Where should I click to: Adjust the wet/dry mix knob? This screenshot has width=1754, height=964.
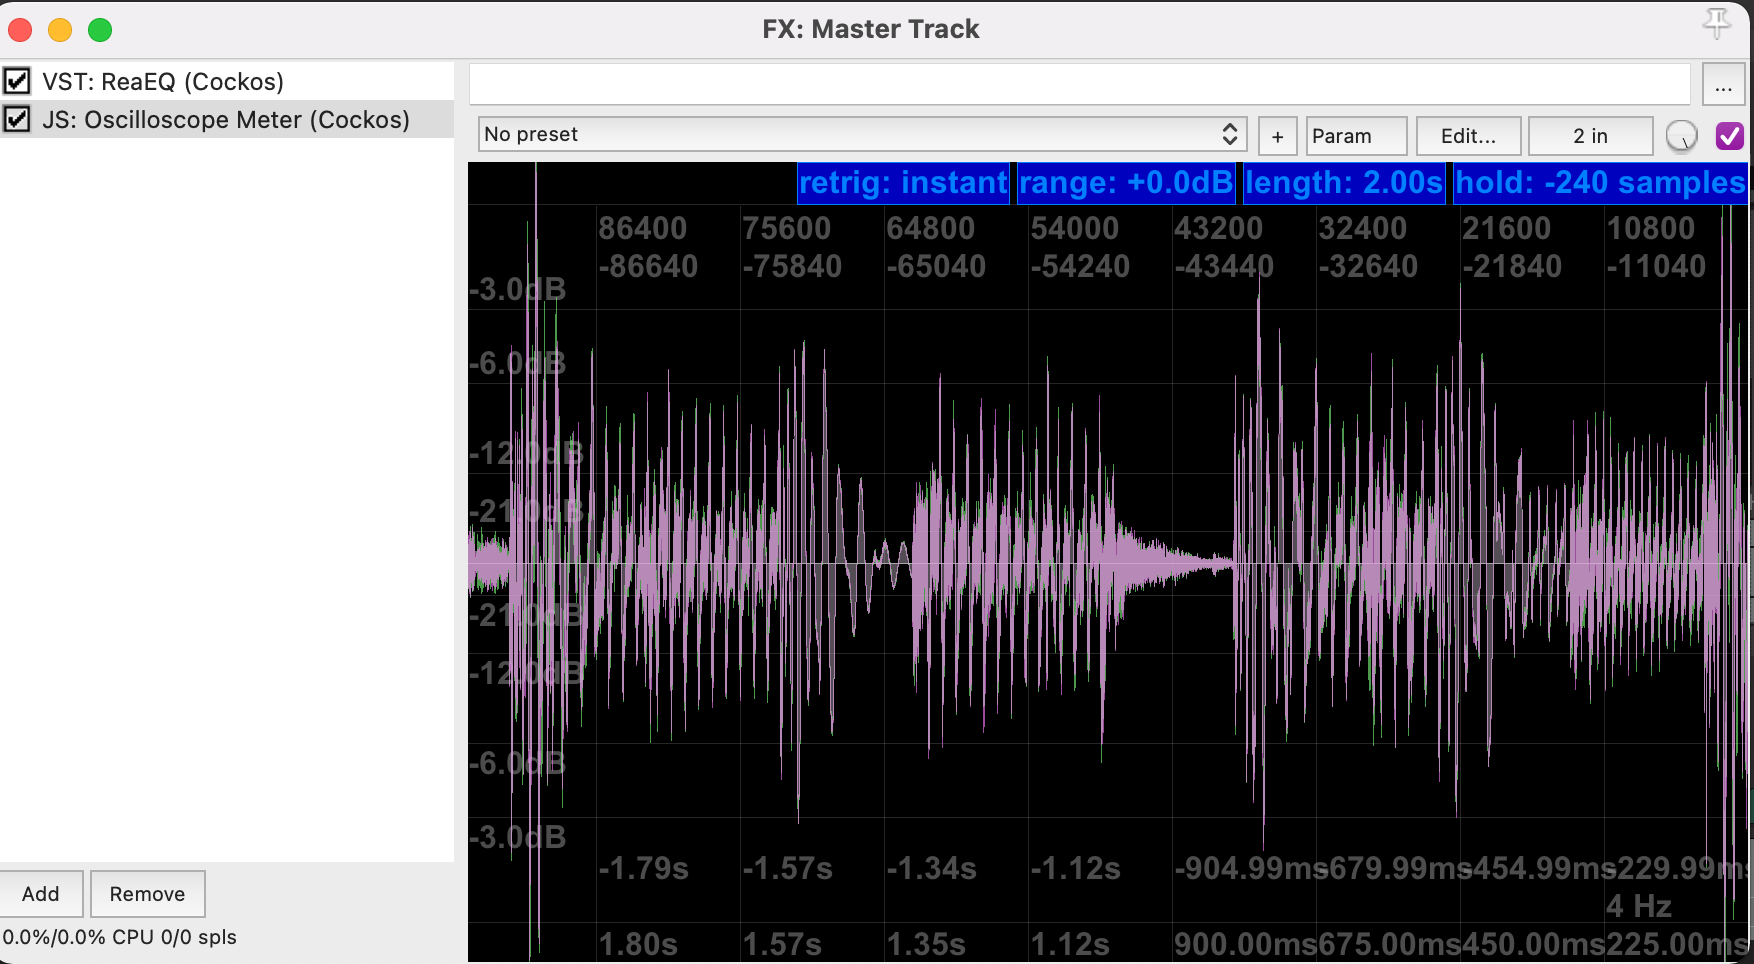[x=1682, y=136]
